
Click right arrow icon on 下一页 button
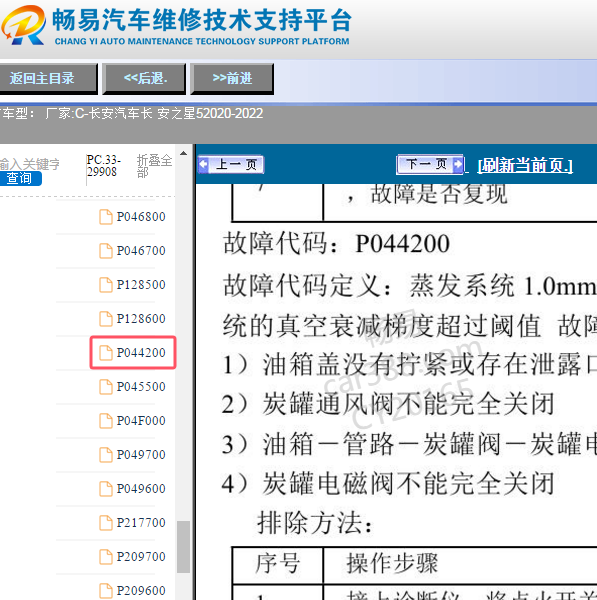pyautogui.click(x=458, y=165)
